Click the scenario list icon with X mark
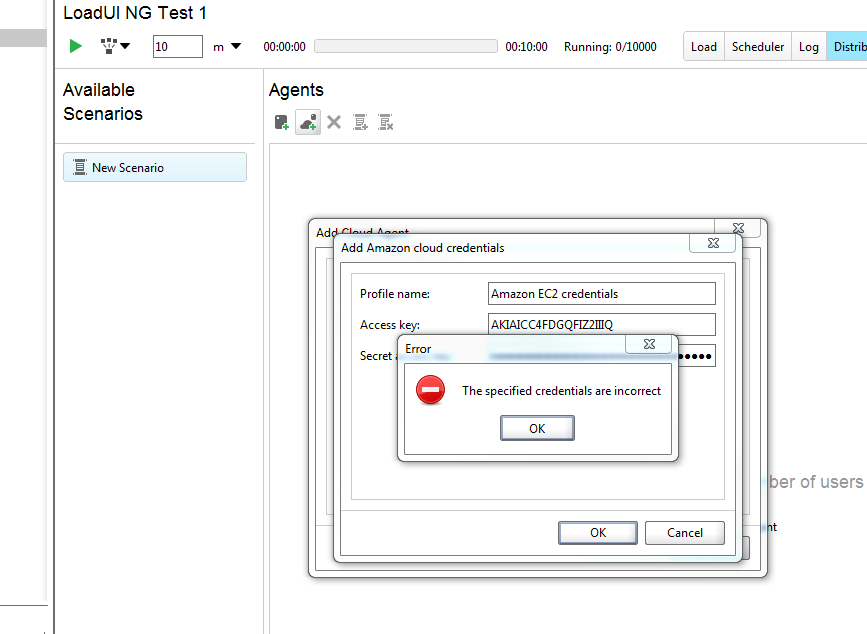This screenshot has height=634, width=867. [385, 122]
